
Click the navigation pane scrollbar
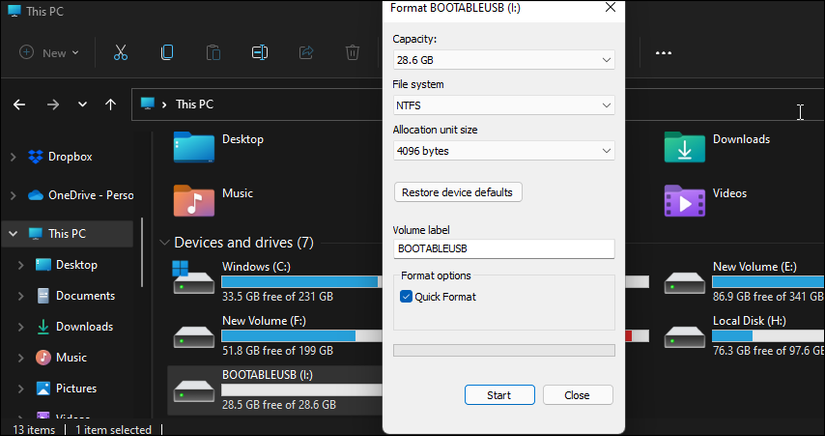pos(142,252)
